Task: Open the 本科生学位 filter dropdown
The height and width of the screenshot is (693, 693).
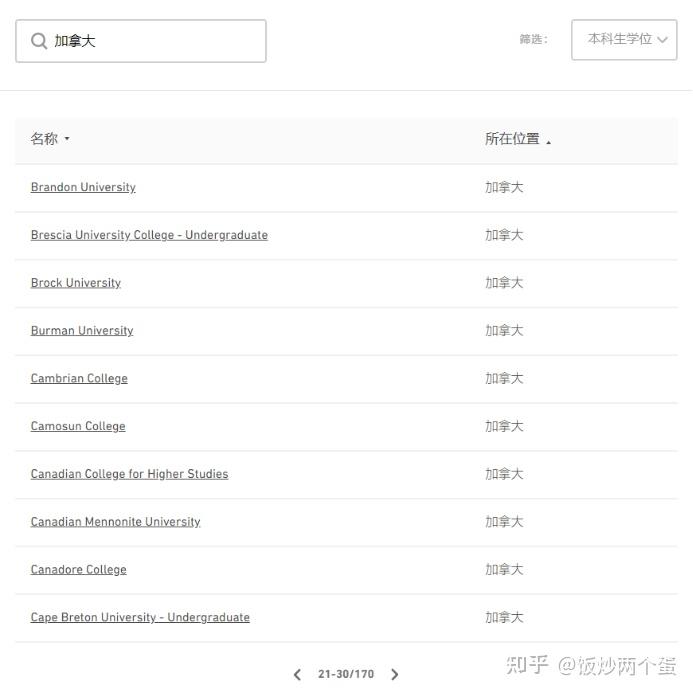Action: point(624,40)
